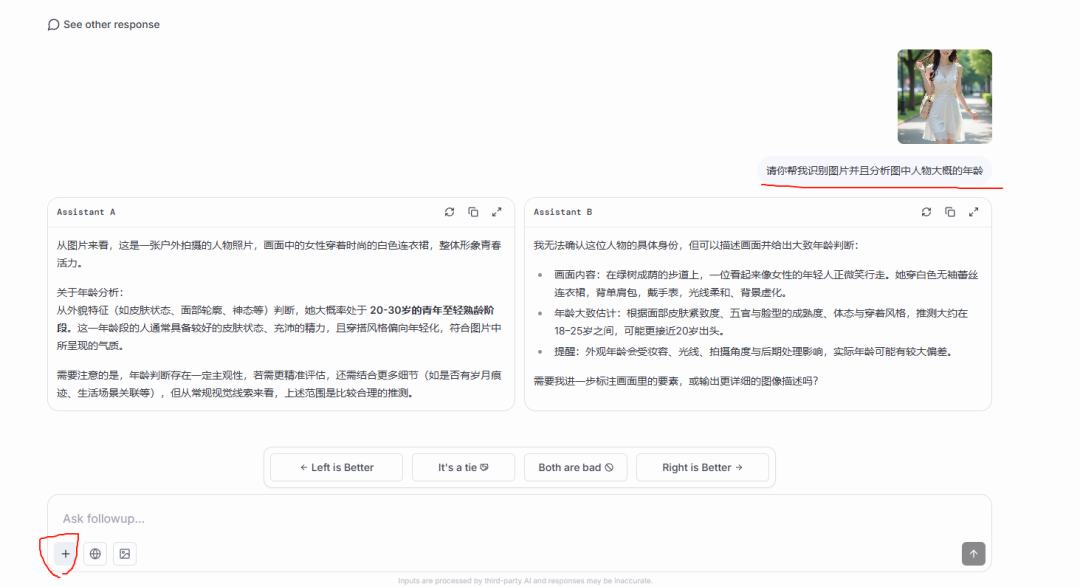This screenshot has width=1080, height=587.
Task: Send the followup with the arrow button
Action: [x=973, y=553]
